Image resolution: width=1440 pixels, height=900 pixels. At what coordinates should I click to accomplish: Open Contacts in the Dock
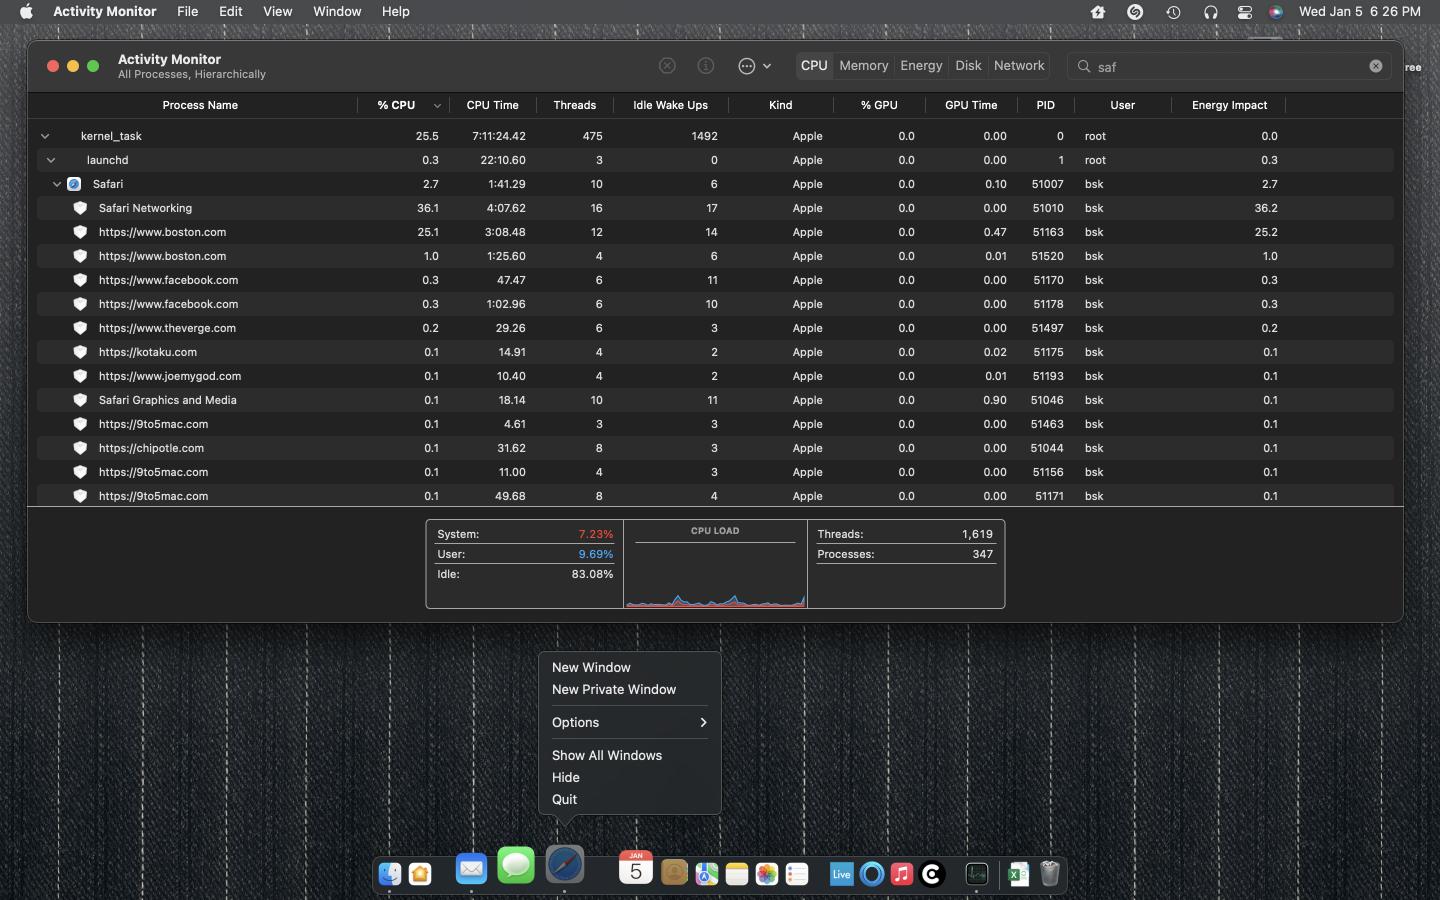[x=675, y=874]
